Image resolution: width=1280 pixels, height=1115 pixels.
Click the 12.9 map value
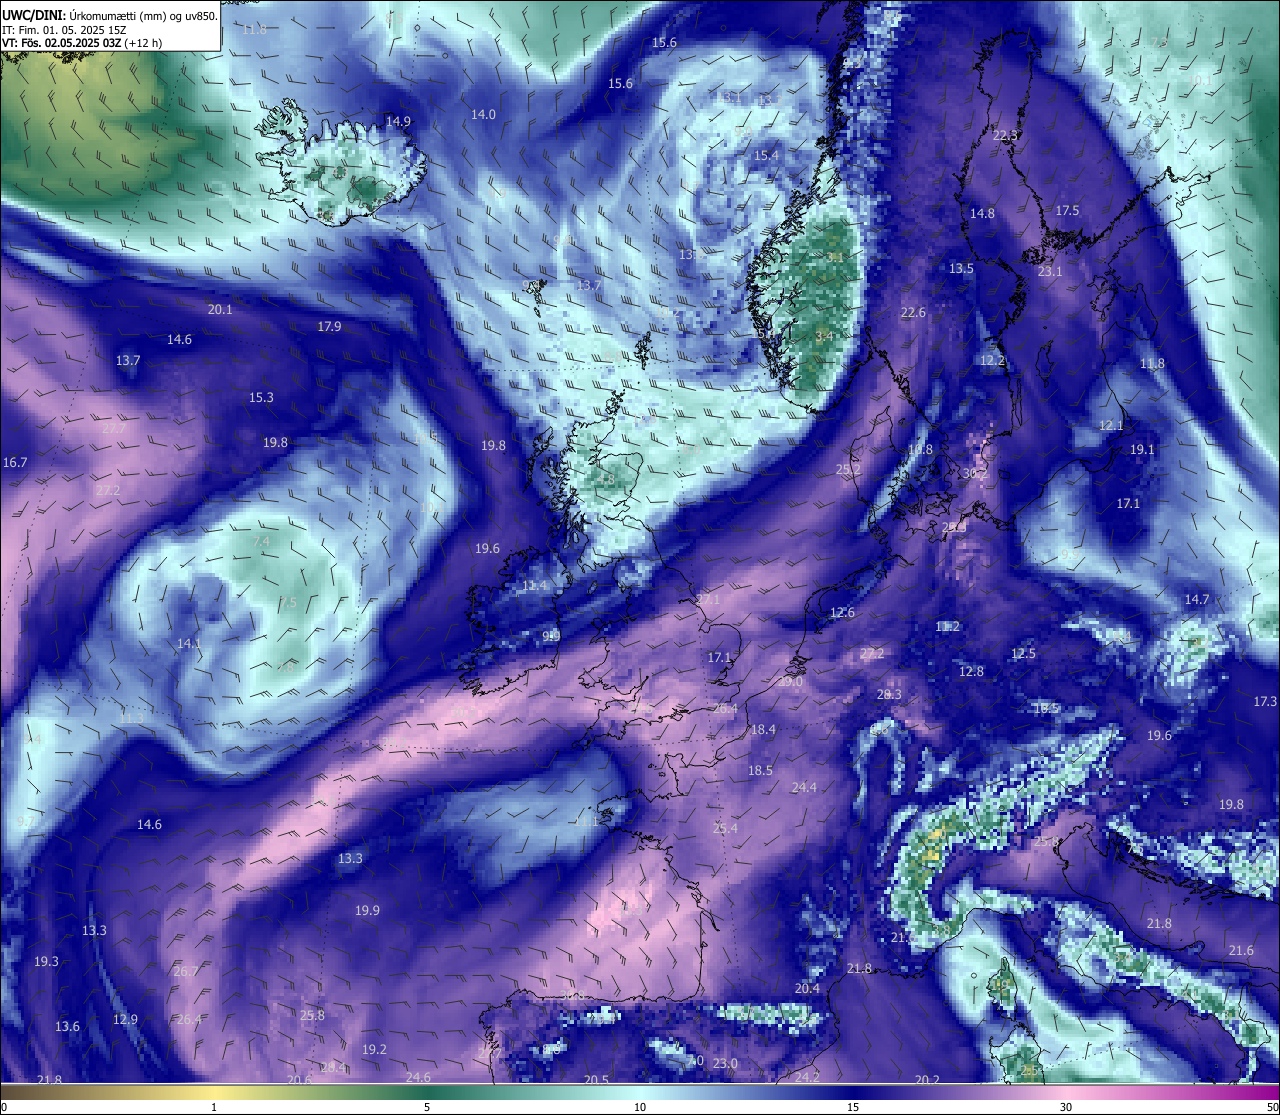click(x=125, y=1020)
